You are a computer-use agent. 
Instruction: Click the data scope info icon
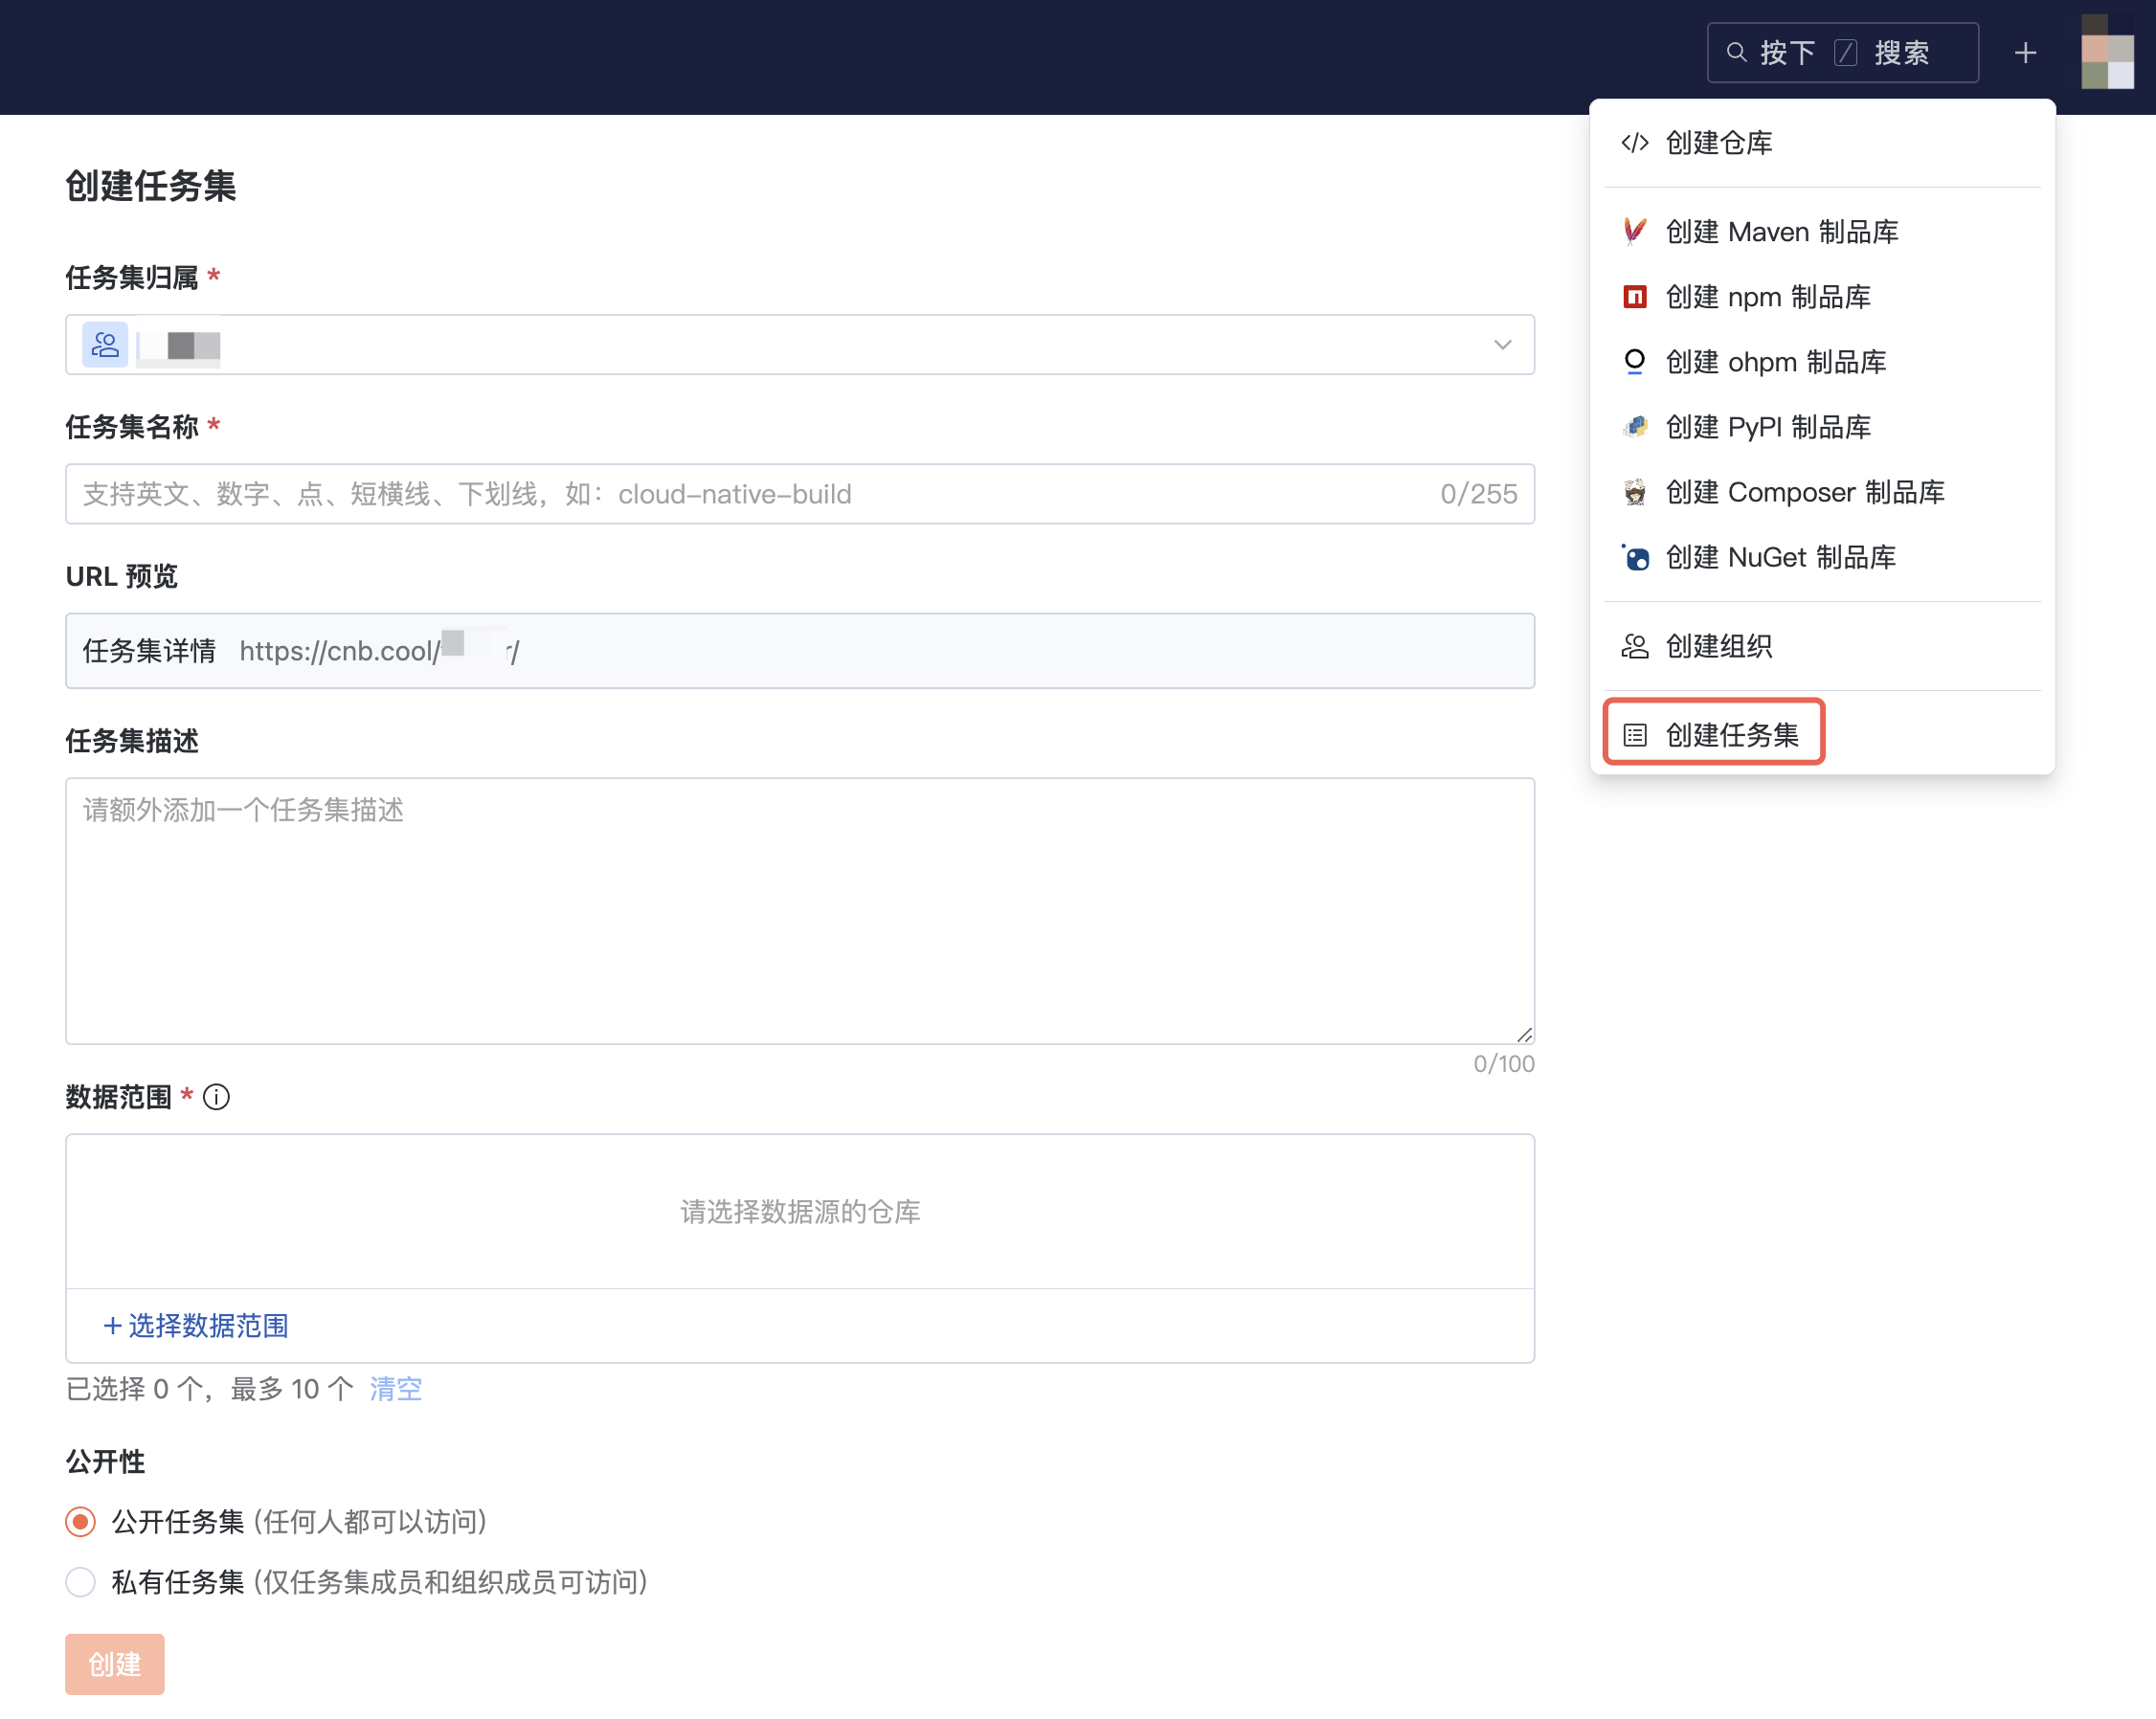pos(216,1097)
